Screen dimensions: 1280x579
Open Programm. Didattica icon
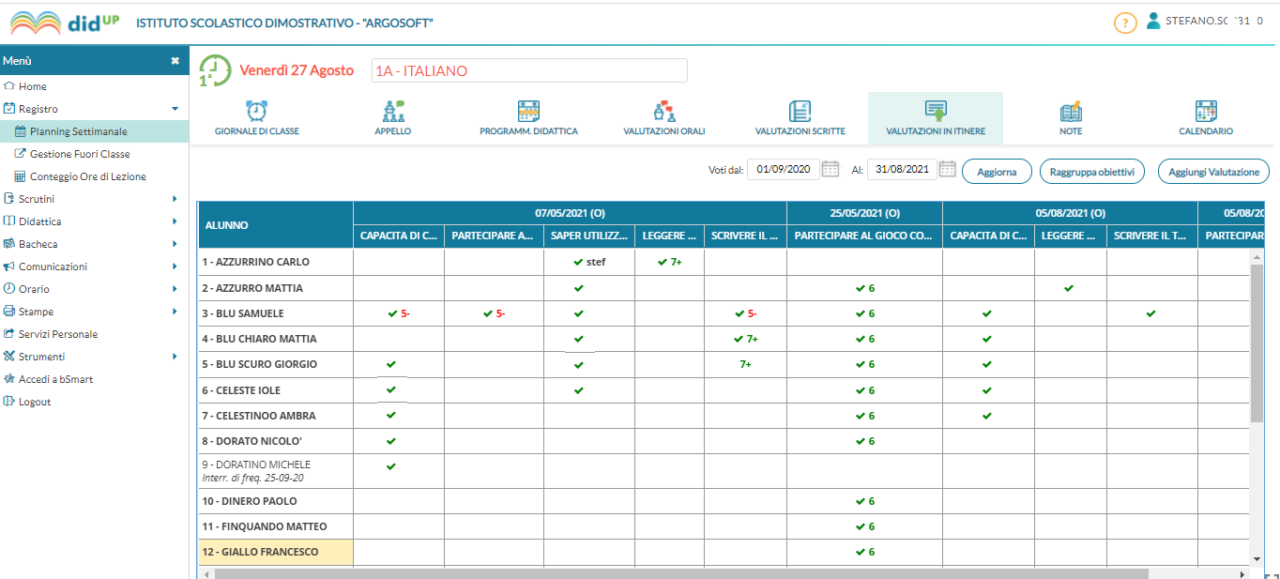(528, 111)
